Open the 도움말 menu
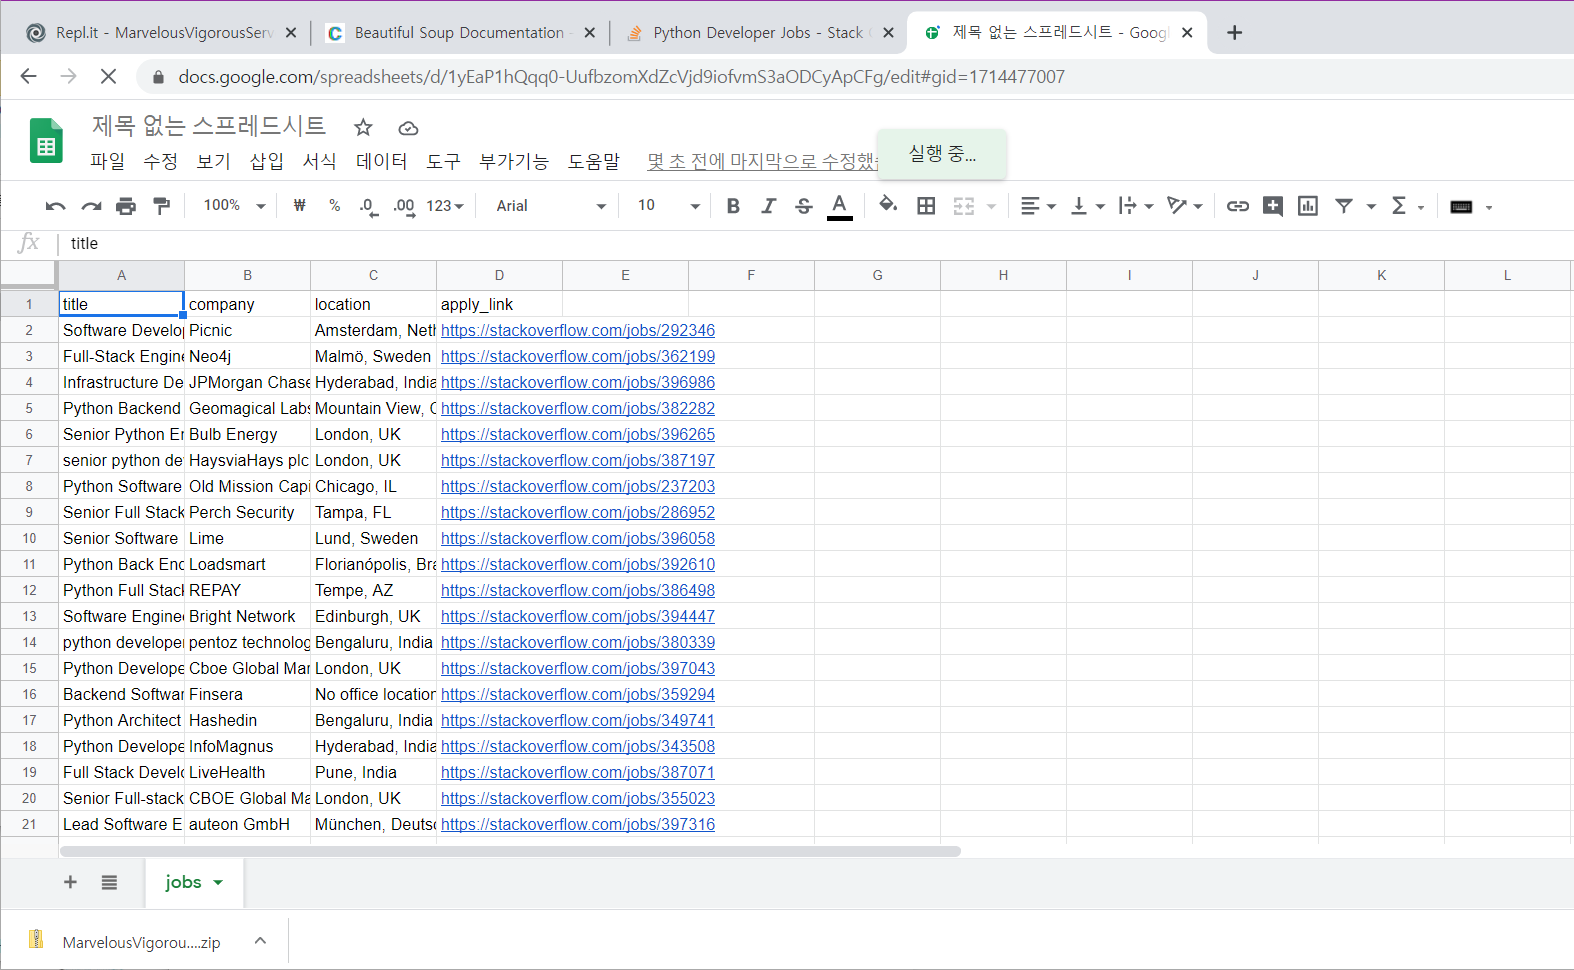The width and height of the screenshot is (1574, 970). coord(594,161)
